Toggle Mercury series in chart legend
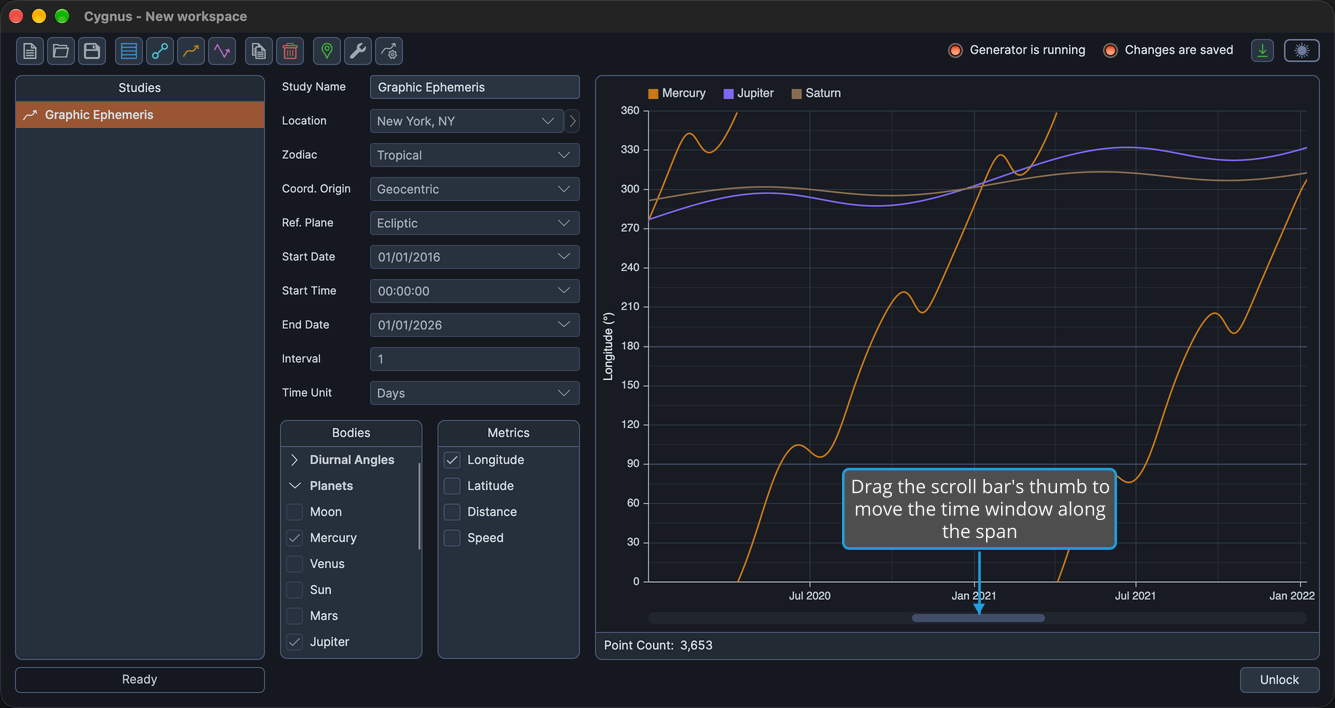 coord(677,93)
